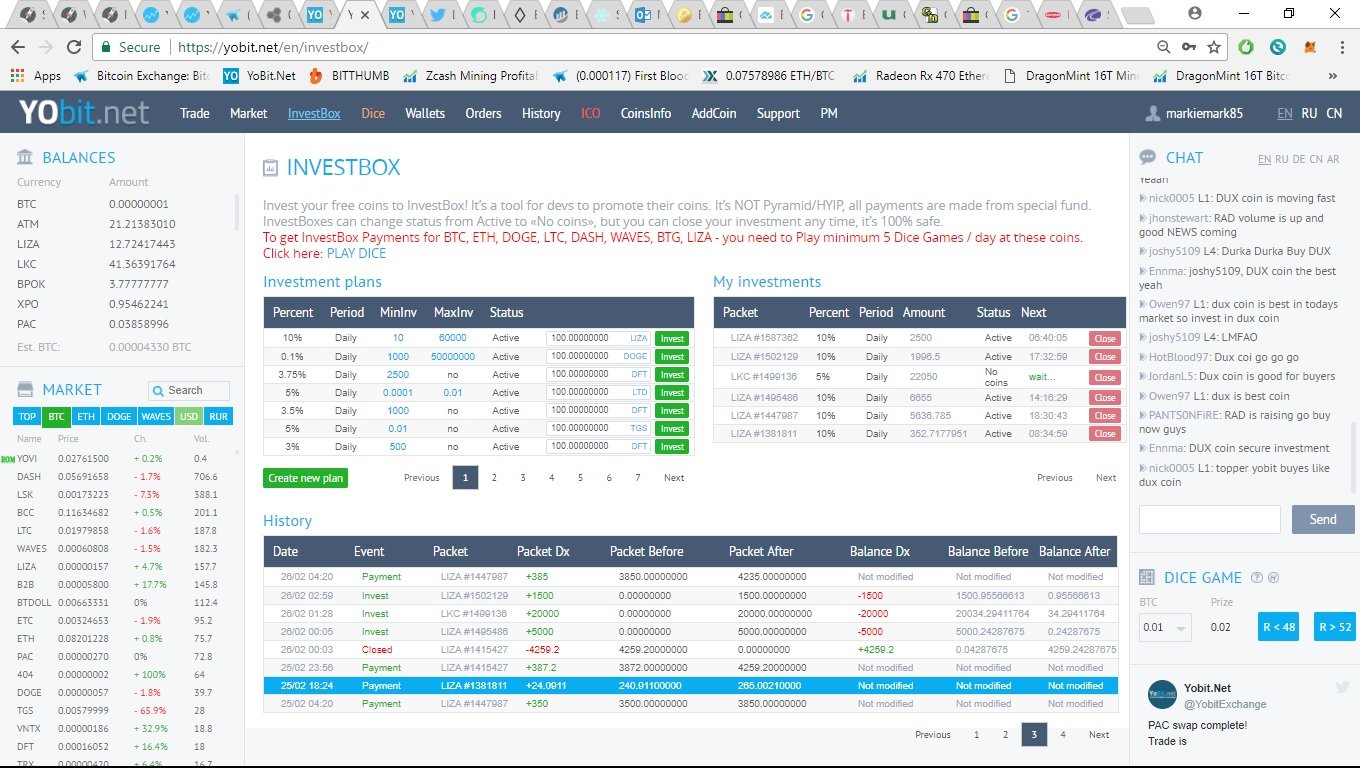Go back with browser back arrow
The image size is (1360, 768).
pyautogui.click(x=18, y=47)
